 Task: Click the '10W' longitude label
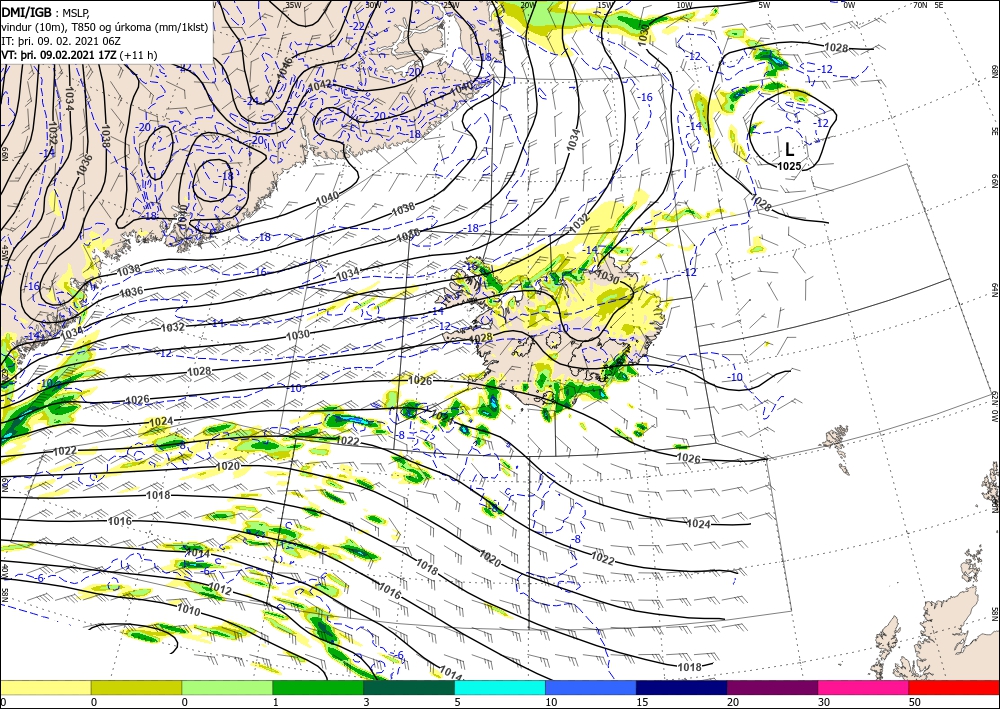click(x=684, y=5)
